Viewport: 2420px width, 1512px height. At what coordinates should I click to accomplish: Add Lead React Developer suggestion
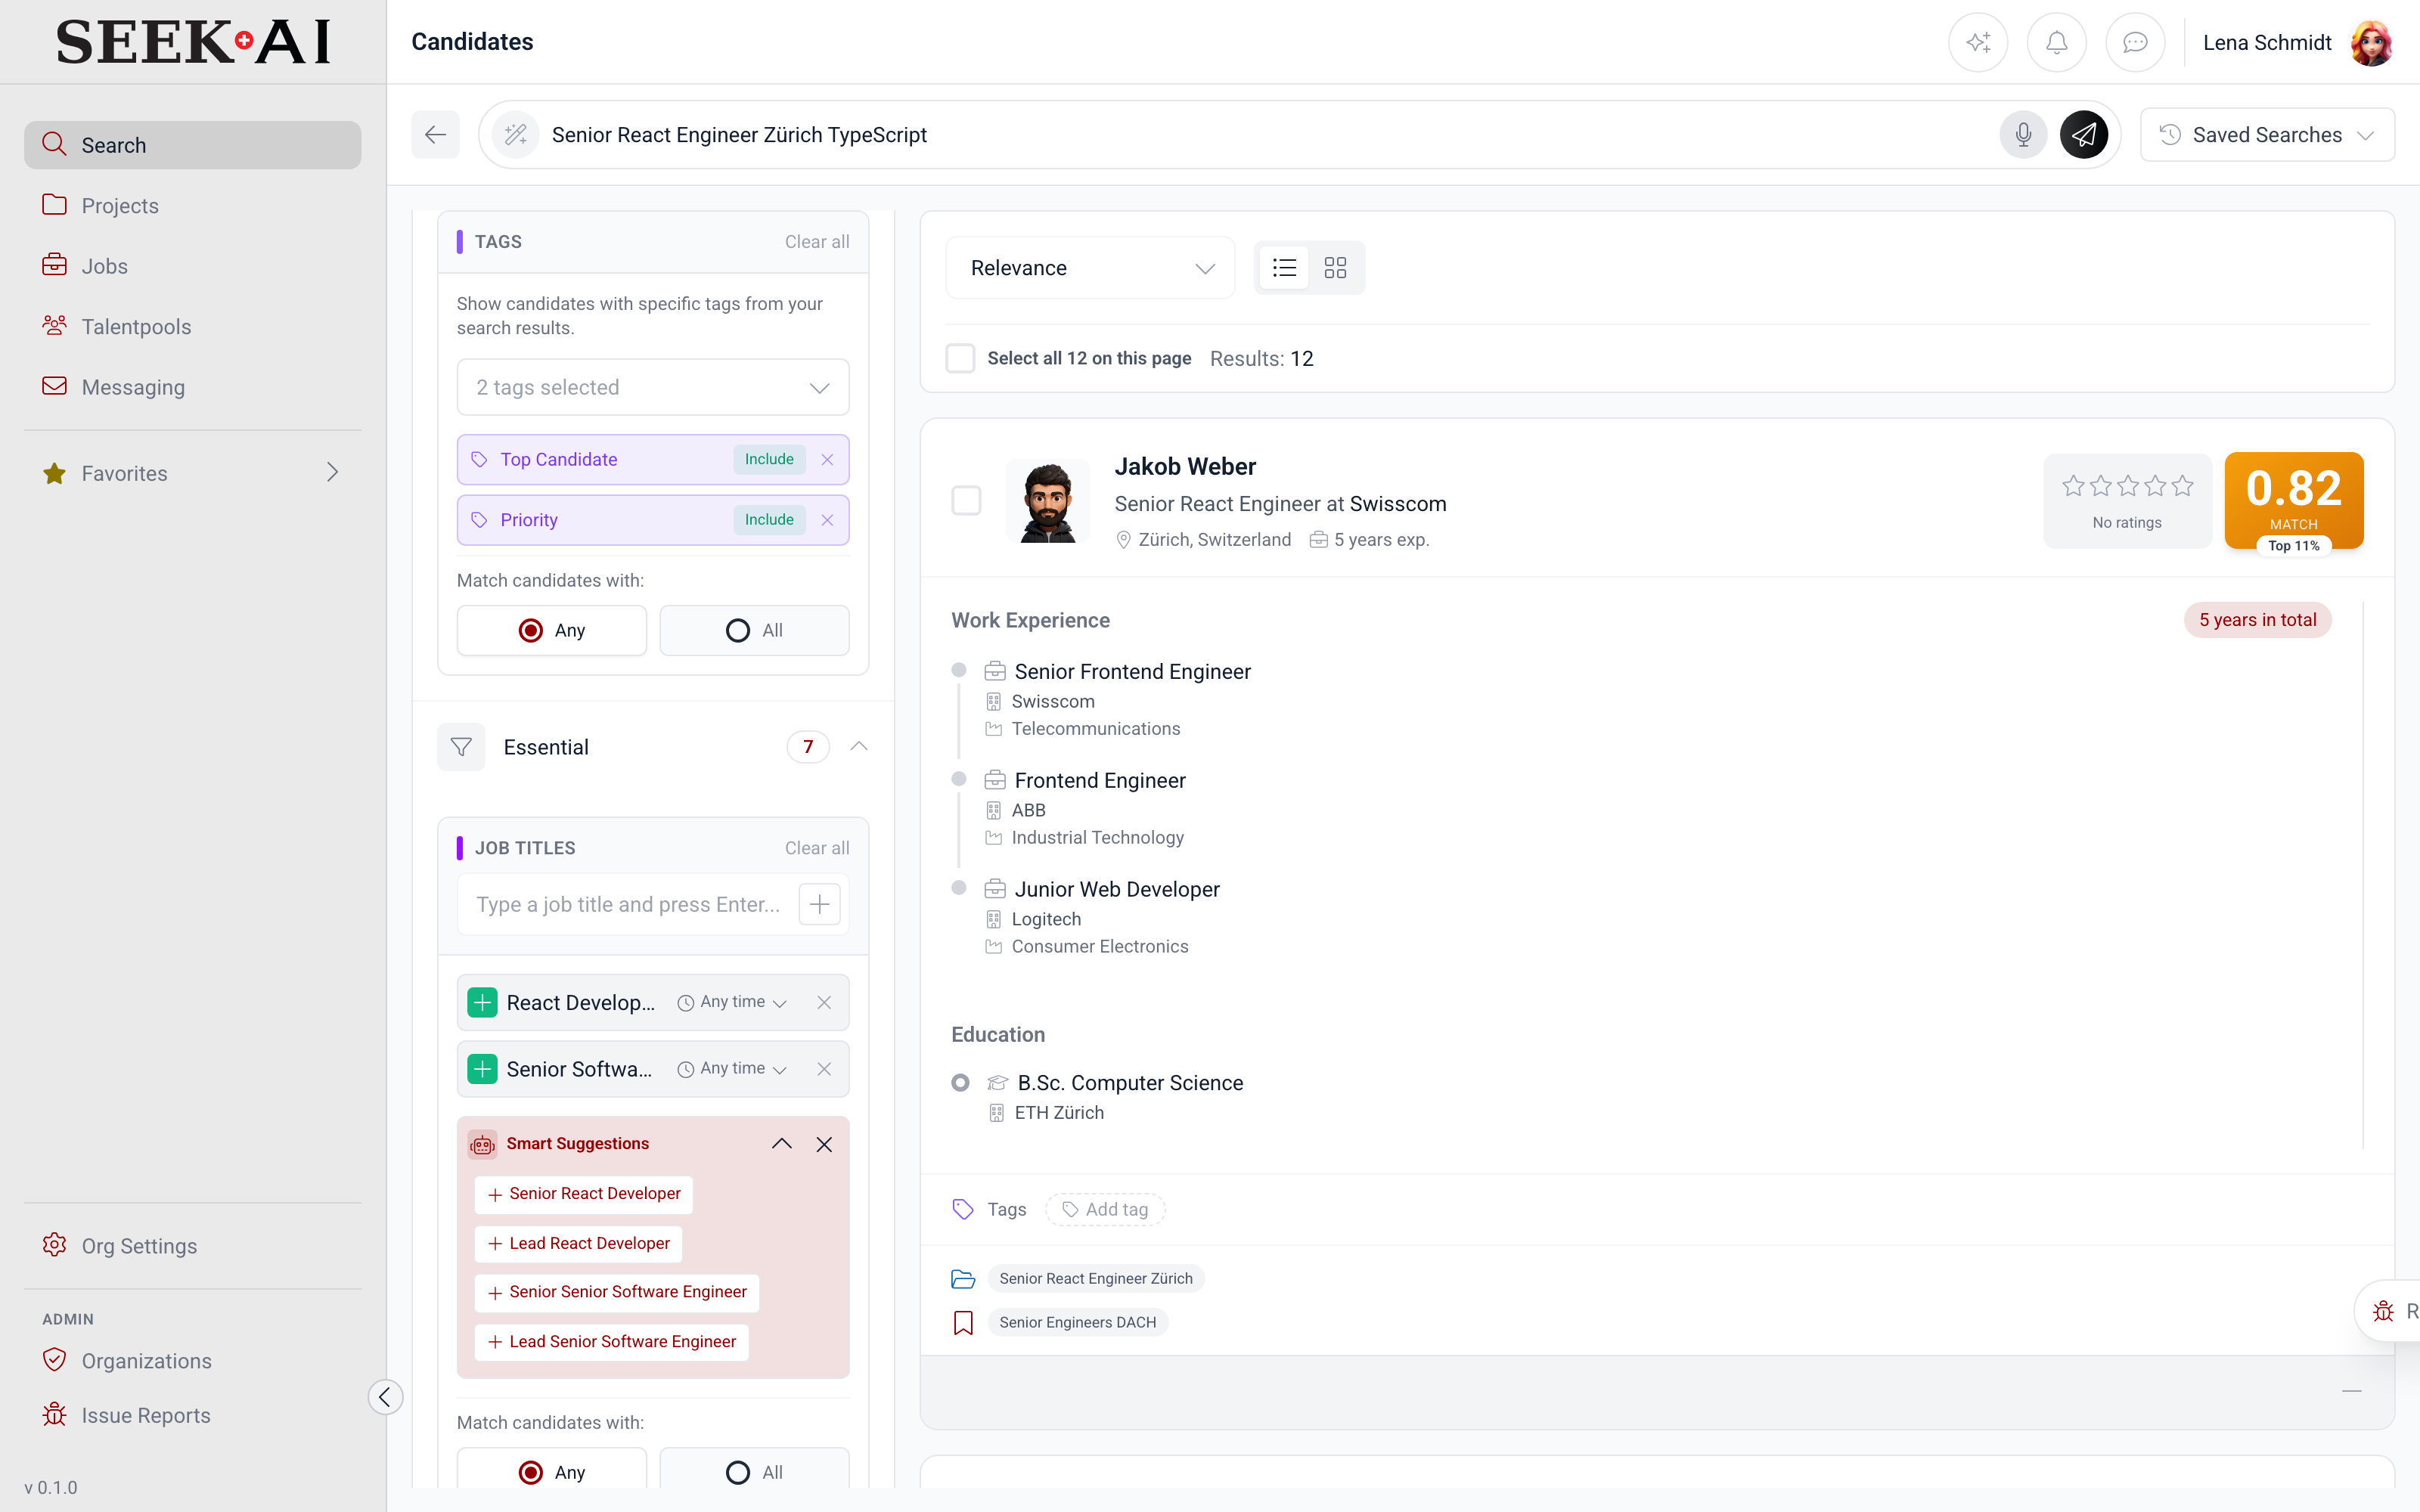(579, 1244)
